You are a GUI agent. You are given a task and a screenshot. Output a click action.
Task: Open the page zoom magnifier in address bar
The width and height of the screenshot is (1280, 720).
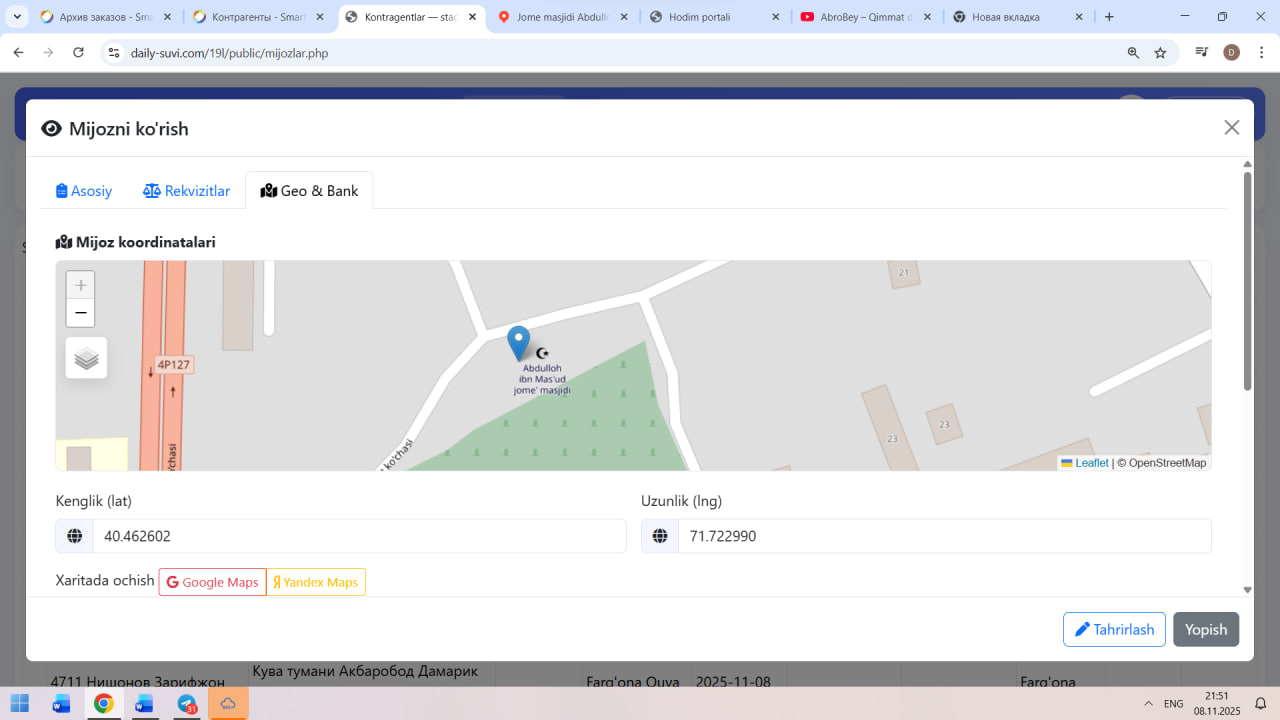[1133, 53]
